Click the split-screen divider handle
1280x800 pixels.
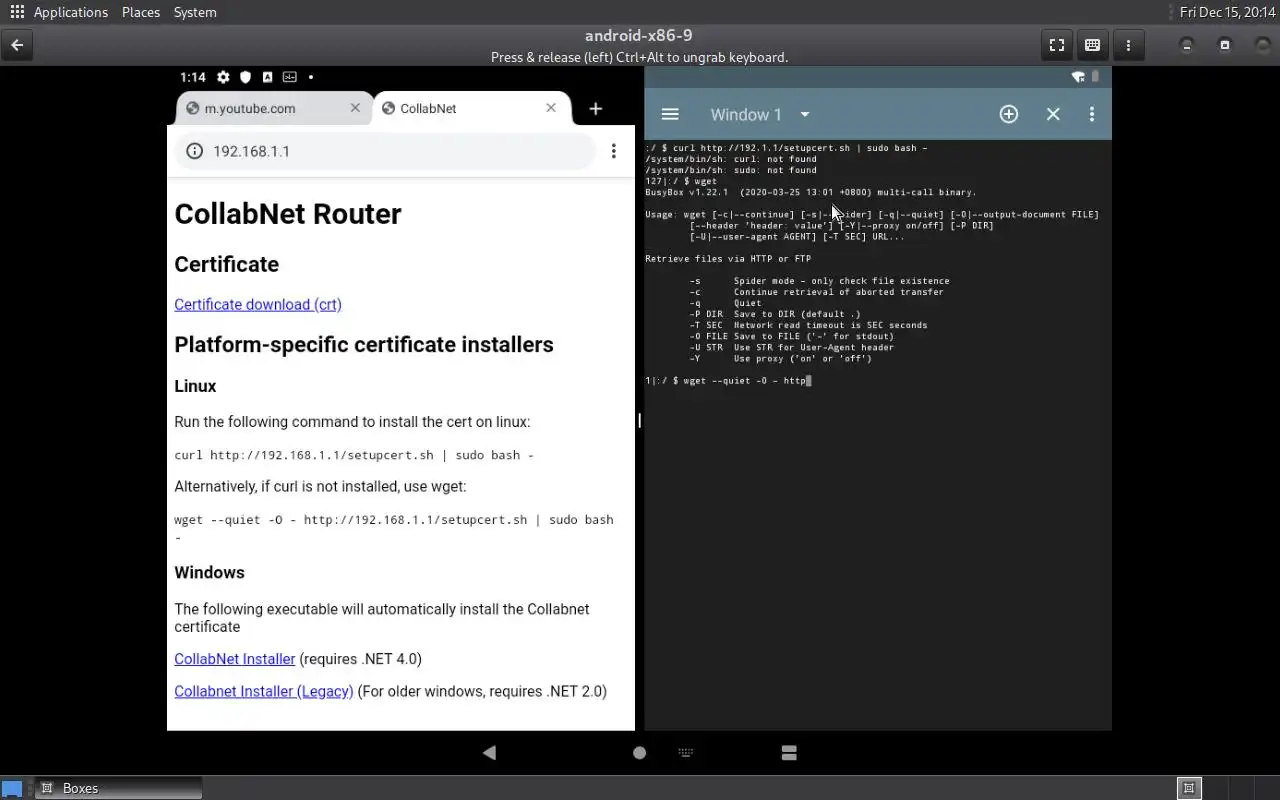tap(640, 420)
